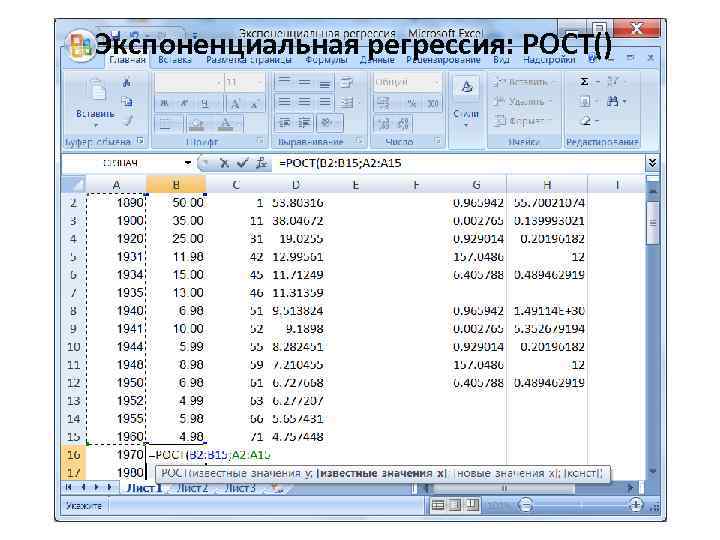Cancel the formula with the X icon
Viewport: 720px width, 540px height.
224,163
